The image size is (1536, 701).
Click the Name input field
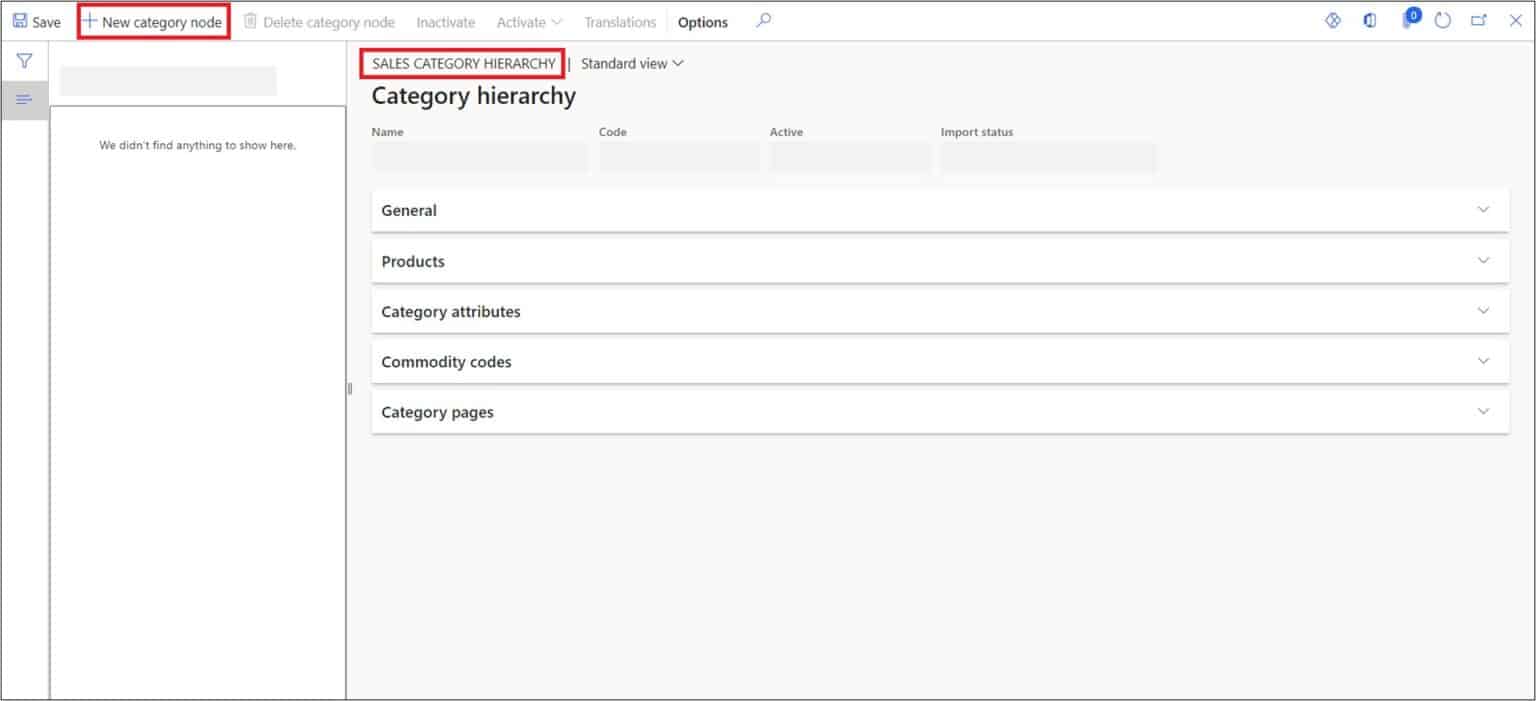tap(479, 157)
